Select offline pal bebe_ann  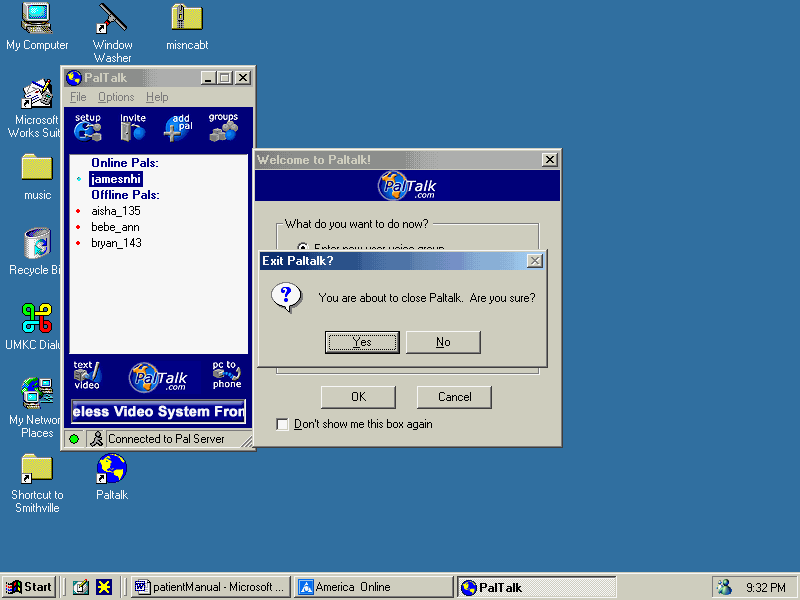115,227
